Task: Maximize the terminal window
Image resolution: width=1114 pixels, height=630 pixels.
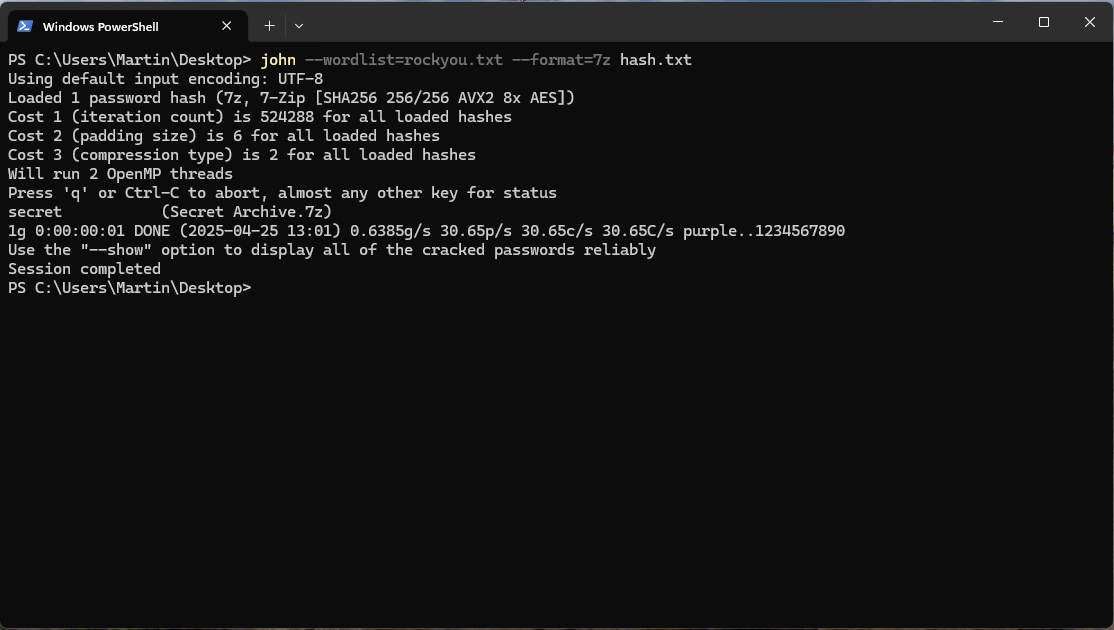Action: [x=1044, y=22]
